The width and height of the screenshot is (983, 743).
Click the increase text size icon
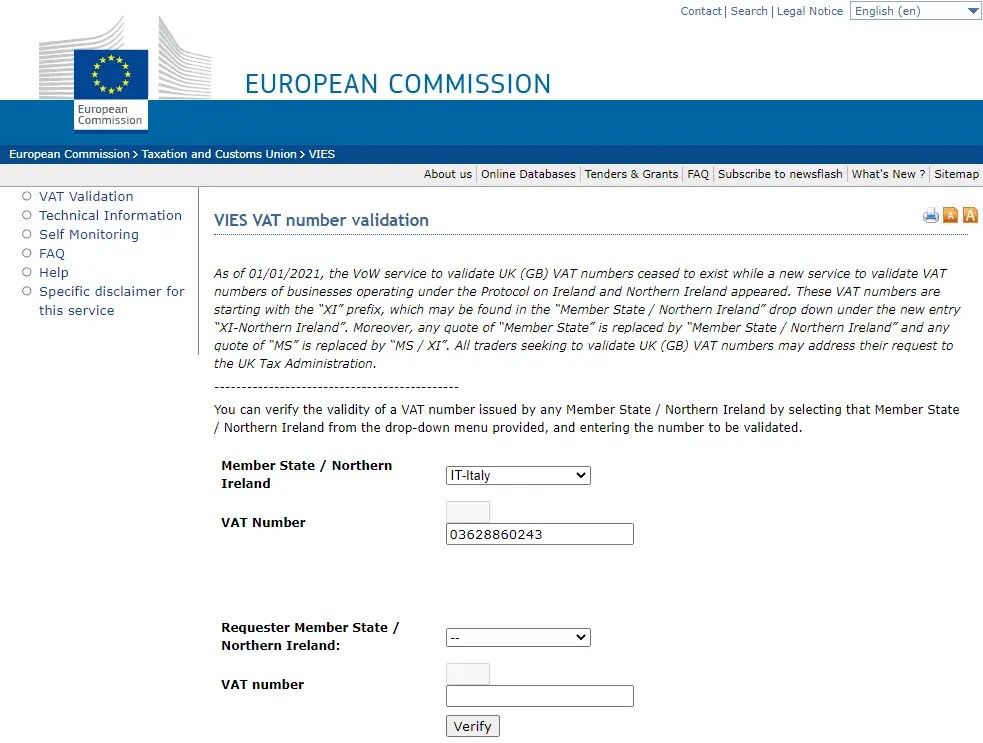[x=970, y=215]
